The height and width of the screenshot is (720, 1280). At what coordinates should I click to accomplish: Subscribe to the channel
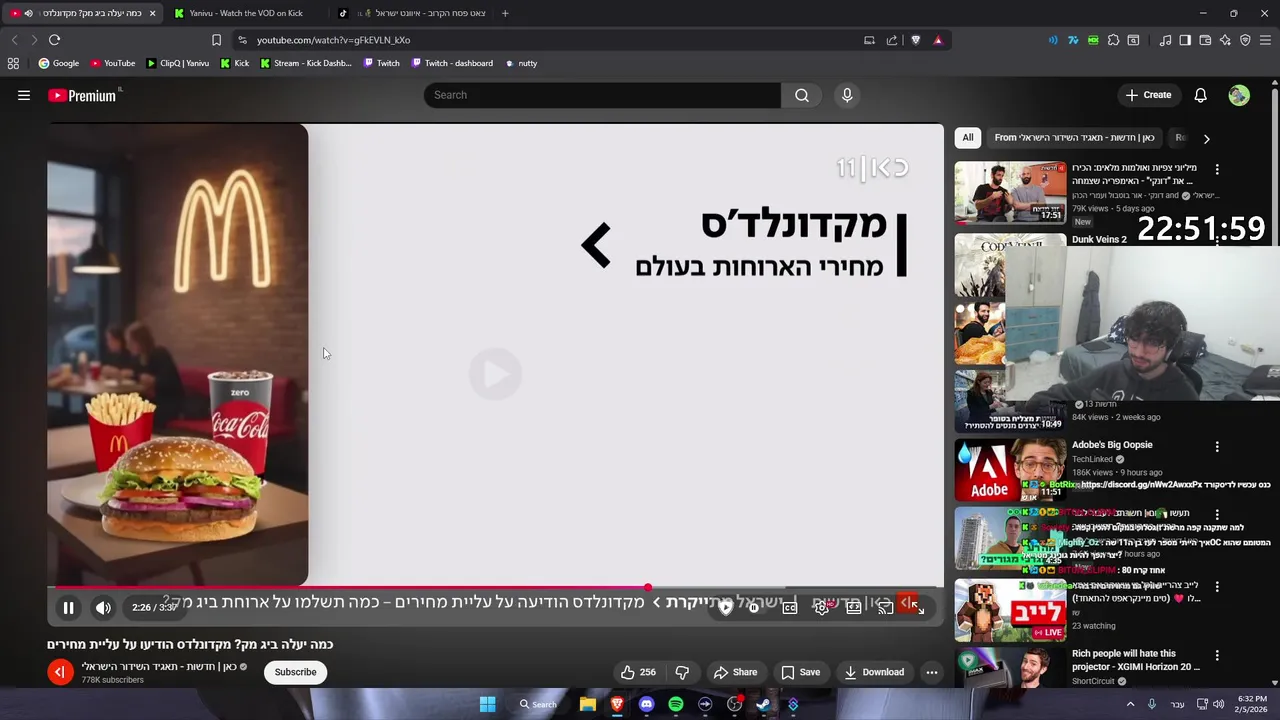pos(296,672)
